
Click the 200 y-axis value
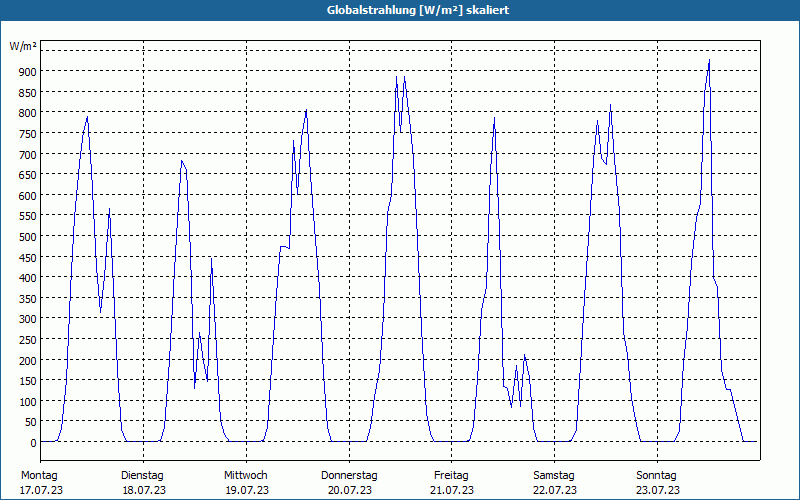[28, 361]
